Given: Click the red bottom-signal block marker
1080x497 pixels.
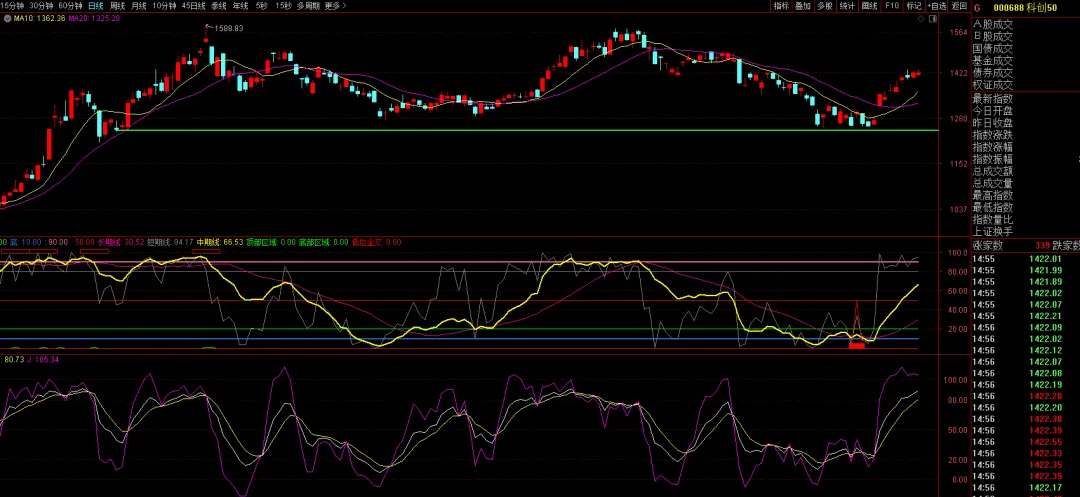Looking at the screenshot, I should [856, 346].
